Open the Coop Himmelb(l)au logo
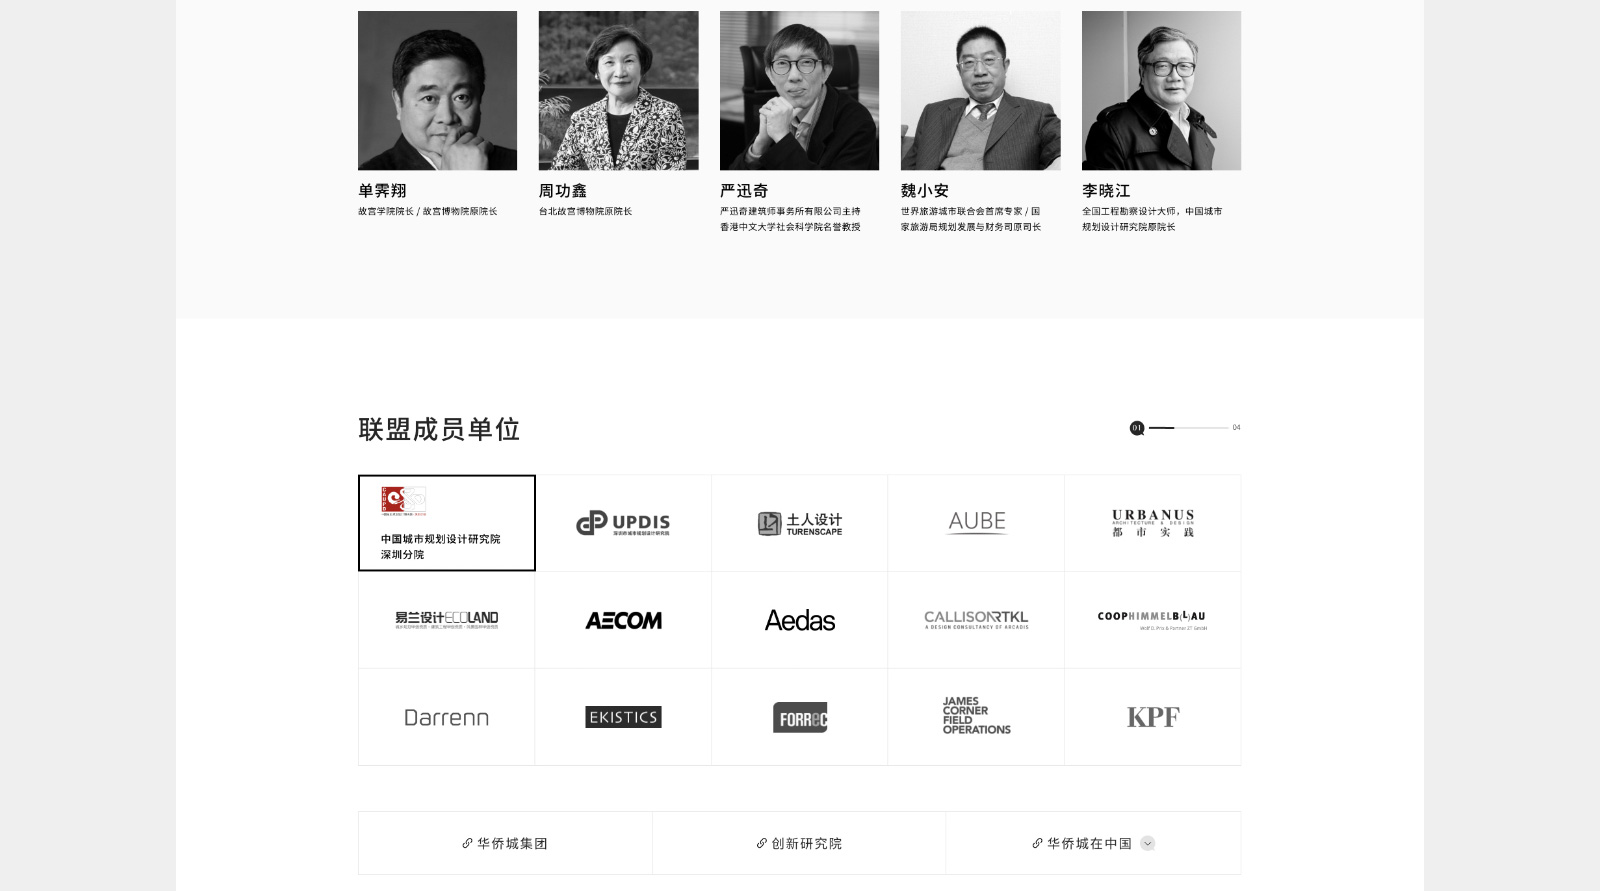 (x=1153, y=620)
